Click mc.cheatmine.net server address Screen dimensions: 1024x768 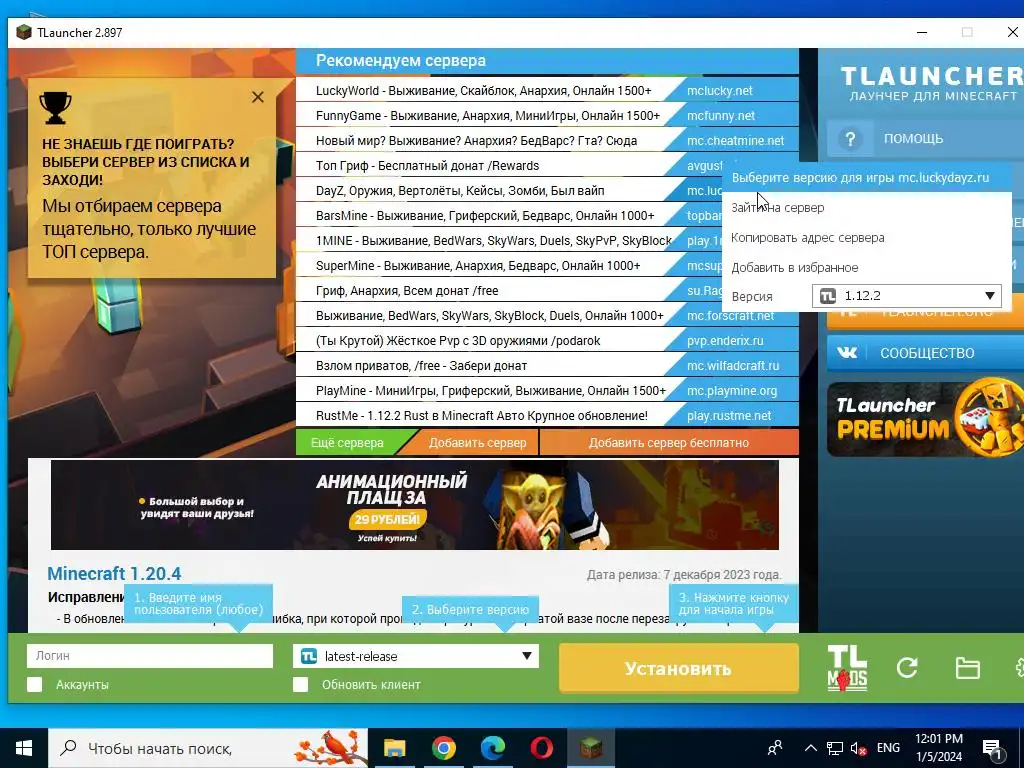735,140
